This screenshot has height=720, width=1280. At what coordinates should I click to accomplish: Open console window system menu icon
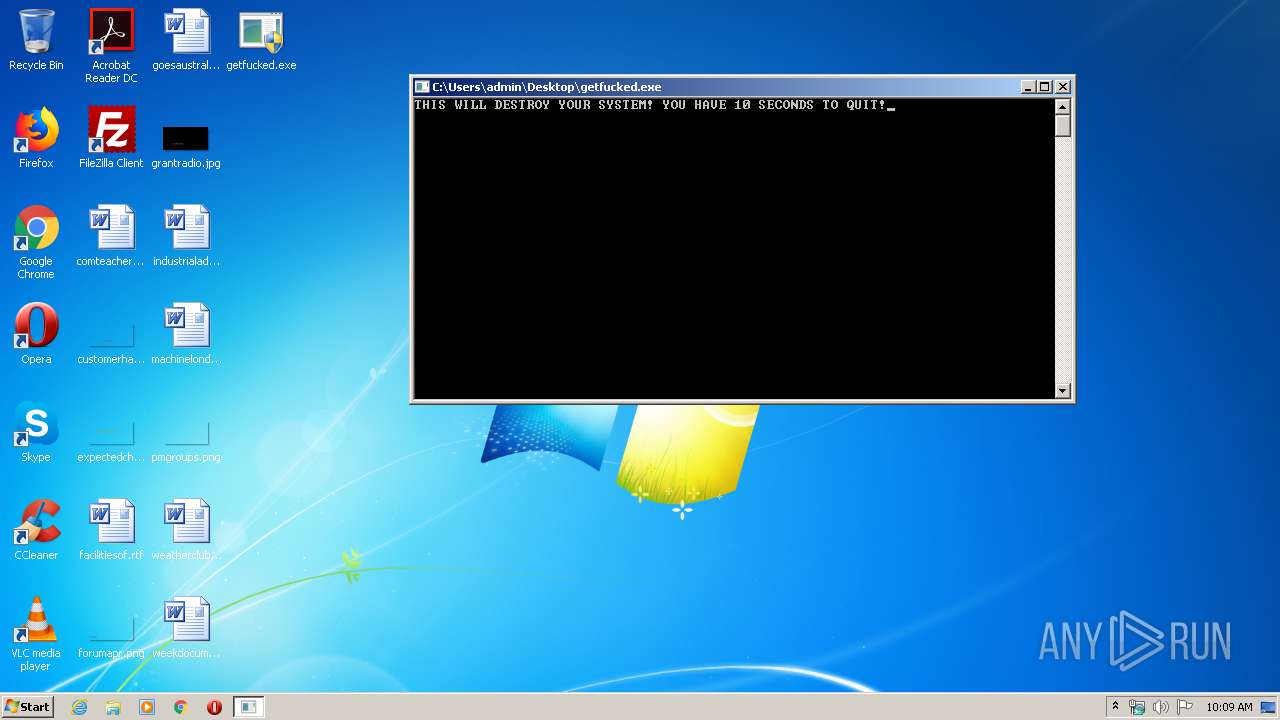tap(422, 87)
